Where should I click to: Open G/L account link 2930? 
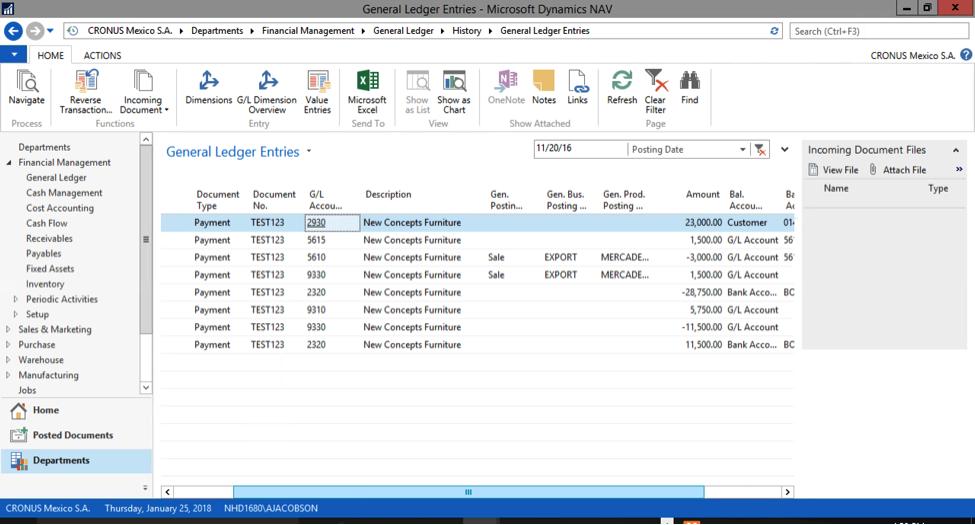point(316,223)
